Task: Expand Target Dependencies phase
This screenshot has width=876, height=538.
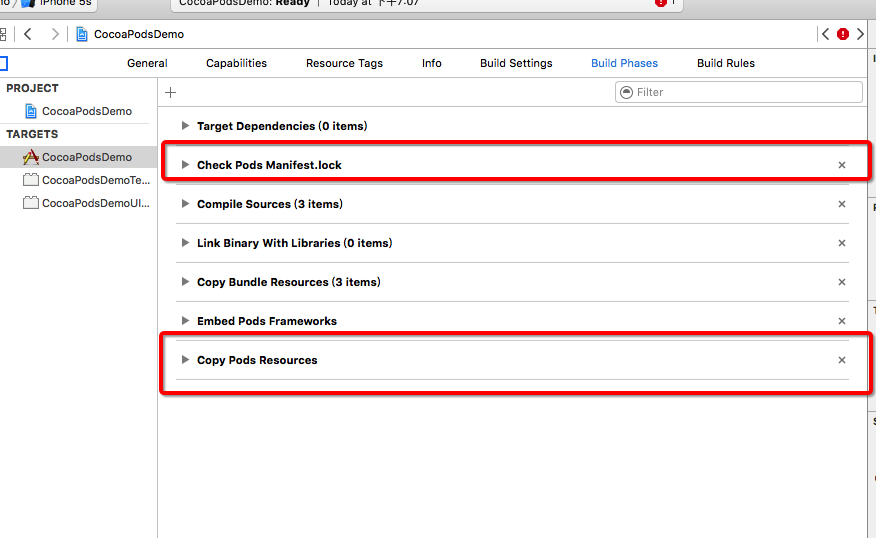Action: coord(185,126)
